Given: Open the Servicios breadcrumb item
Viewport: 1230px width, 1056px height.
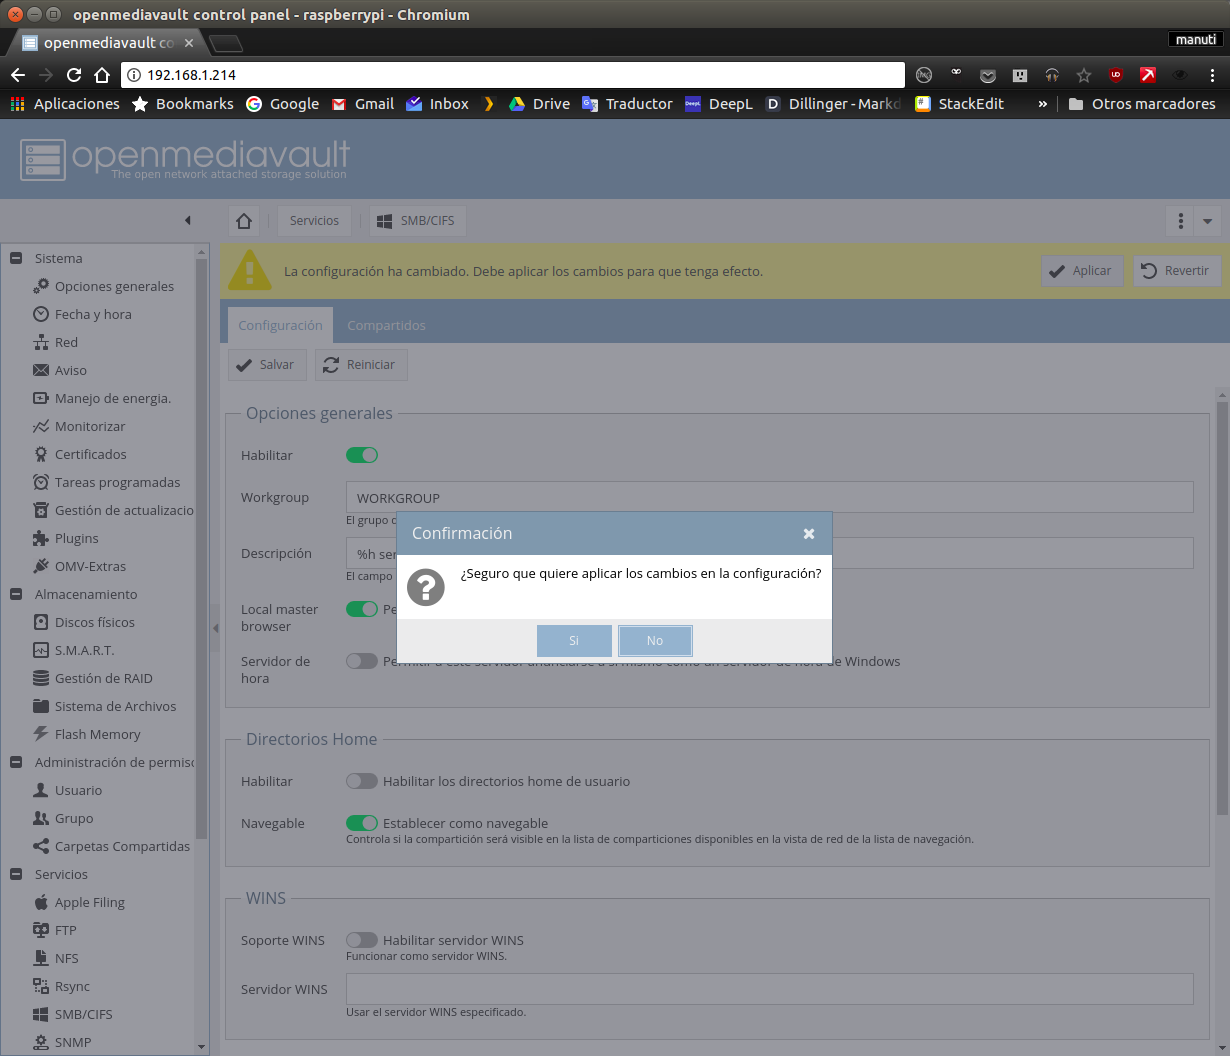Looking at the screenshot, I should tap(314, 221).
